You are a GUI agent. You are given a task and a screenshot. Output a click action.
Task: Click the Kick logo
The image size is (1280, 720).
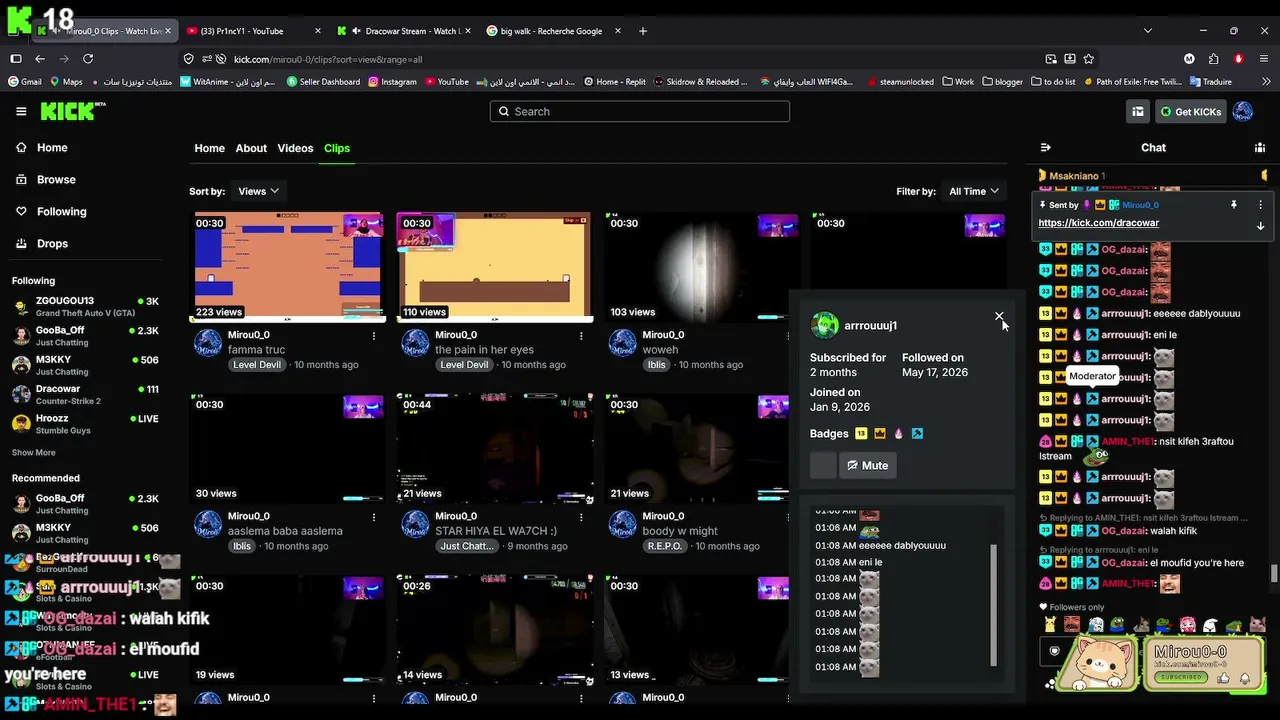(x=73, y=111)
